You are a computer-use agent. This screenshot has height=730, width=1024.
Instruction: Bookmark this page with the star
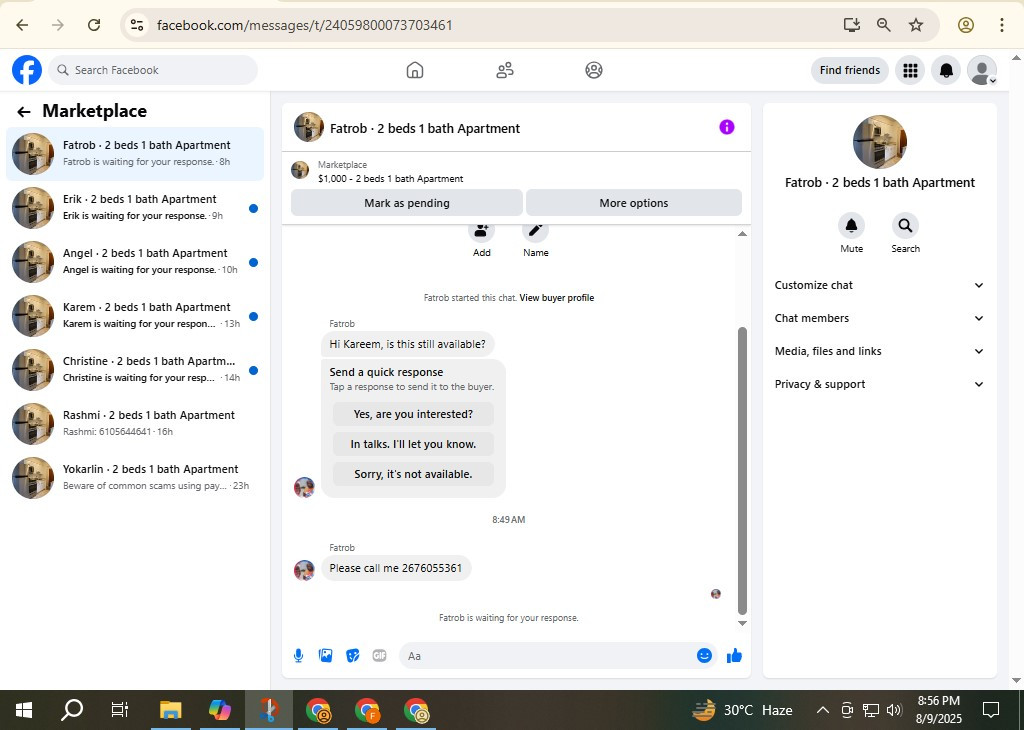coord(916,25)
